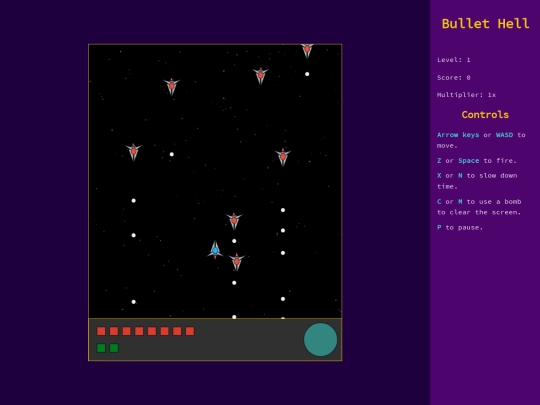Screen dimensions: 540x405
Task: Click the sixth red health square
Action: click(164, 331)
